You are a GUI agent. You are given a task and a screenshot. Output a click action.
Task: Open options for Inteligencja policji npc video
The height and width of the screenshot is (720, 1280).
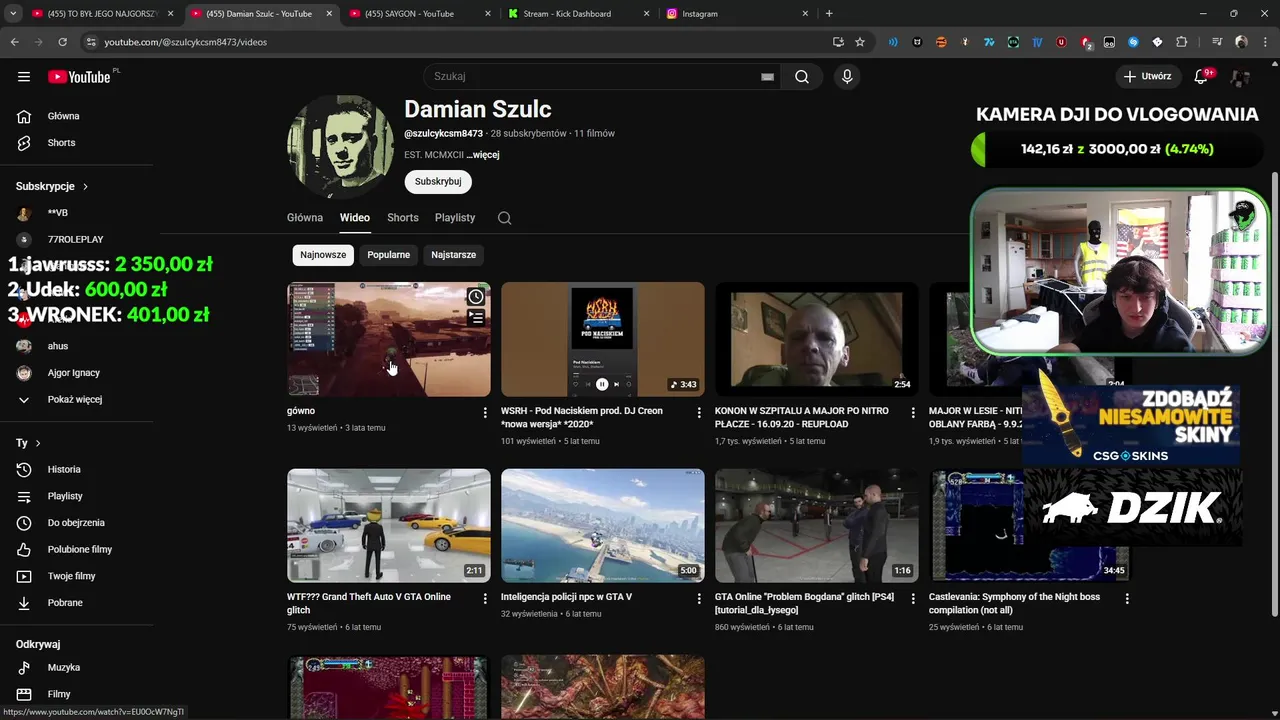[699, 598]
